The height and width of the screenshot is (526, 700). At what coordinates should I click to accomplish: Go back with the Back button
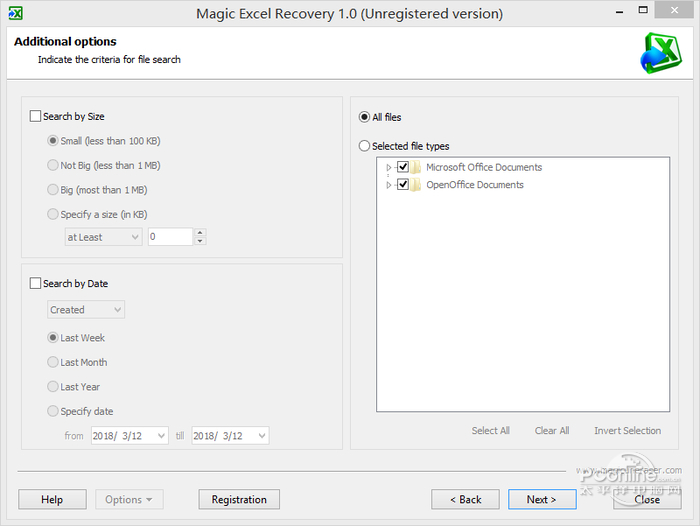click(465, 499)
